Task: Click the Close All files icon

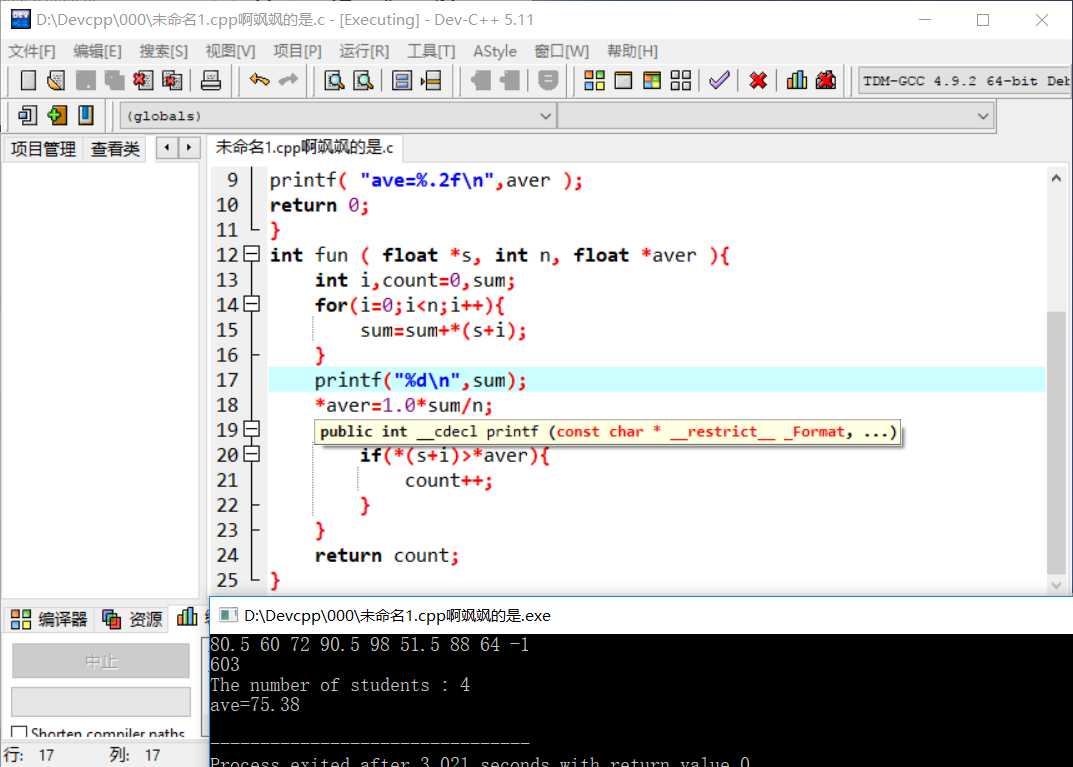Action: point(172,80)
